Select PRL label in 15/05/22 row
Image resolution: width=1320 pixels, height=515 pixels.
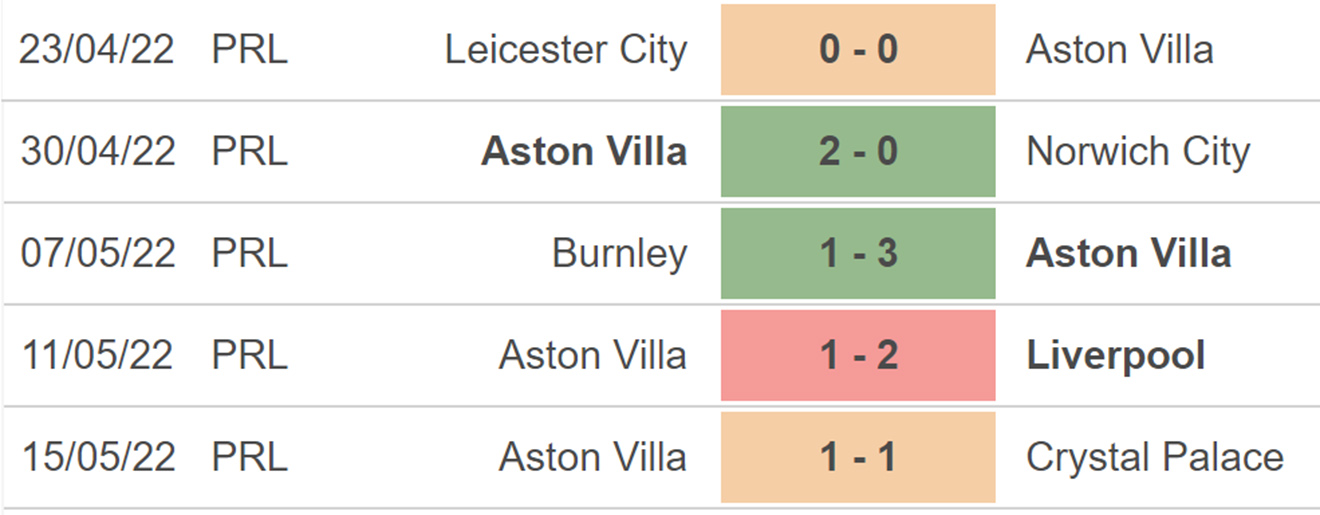pyautogui.click(x=250, y=458)
